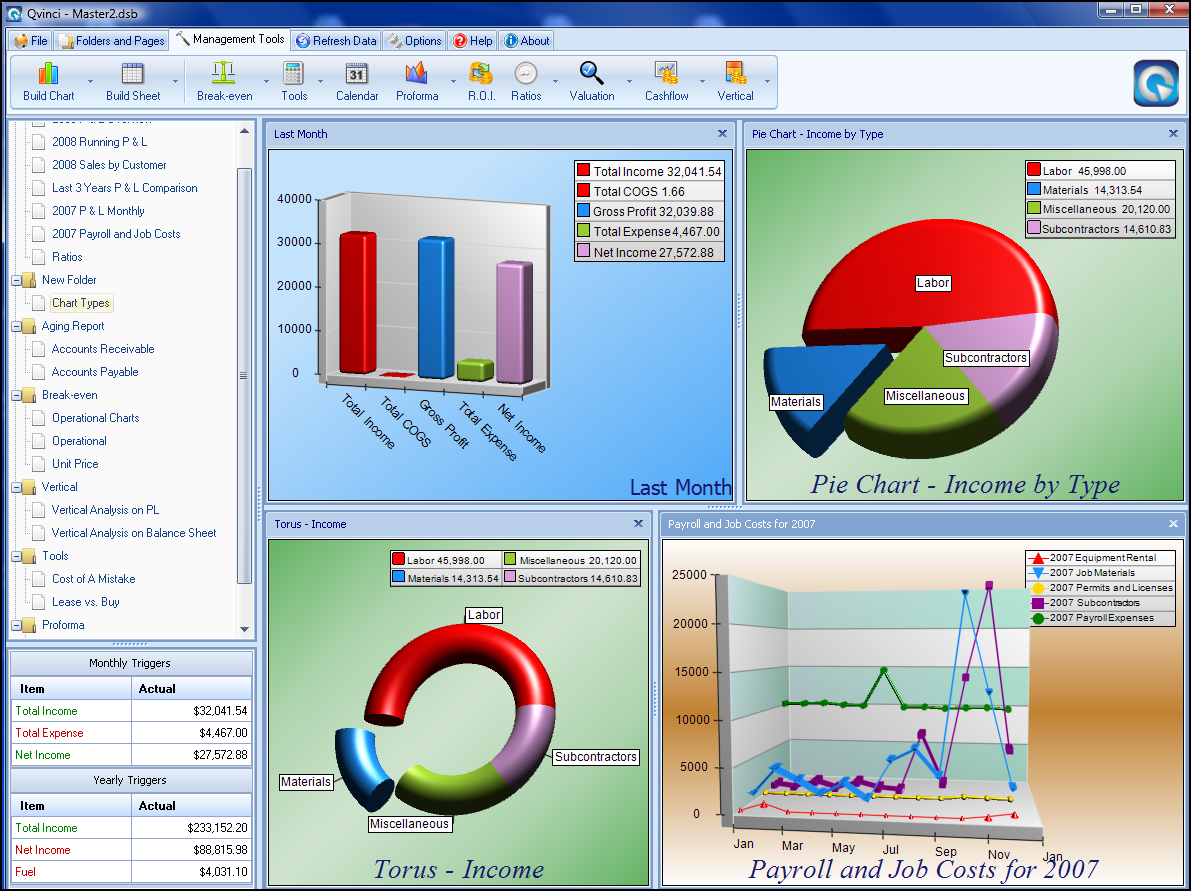
Task: Open the Calendar tool
Action: click(357, 82)
